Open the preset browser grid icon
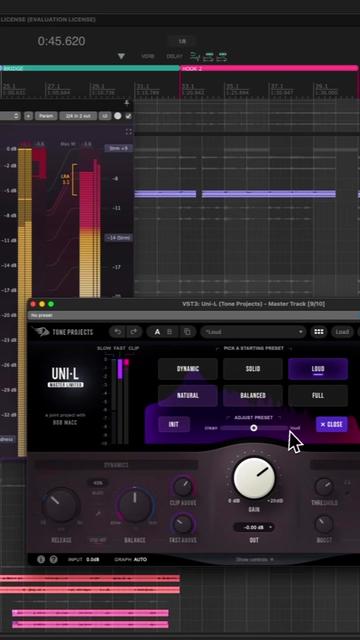The height and width of the screenshot is (640, 360). 319,332
